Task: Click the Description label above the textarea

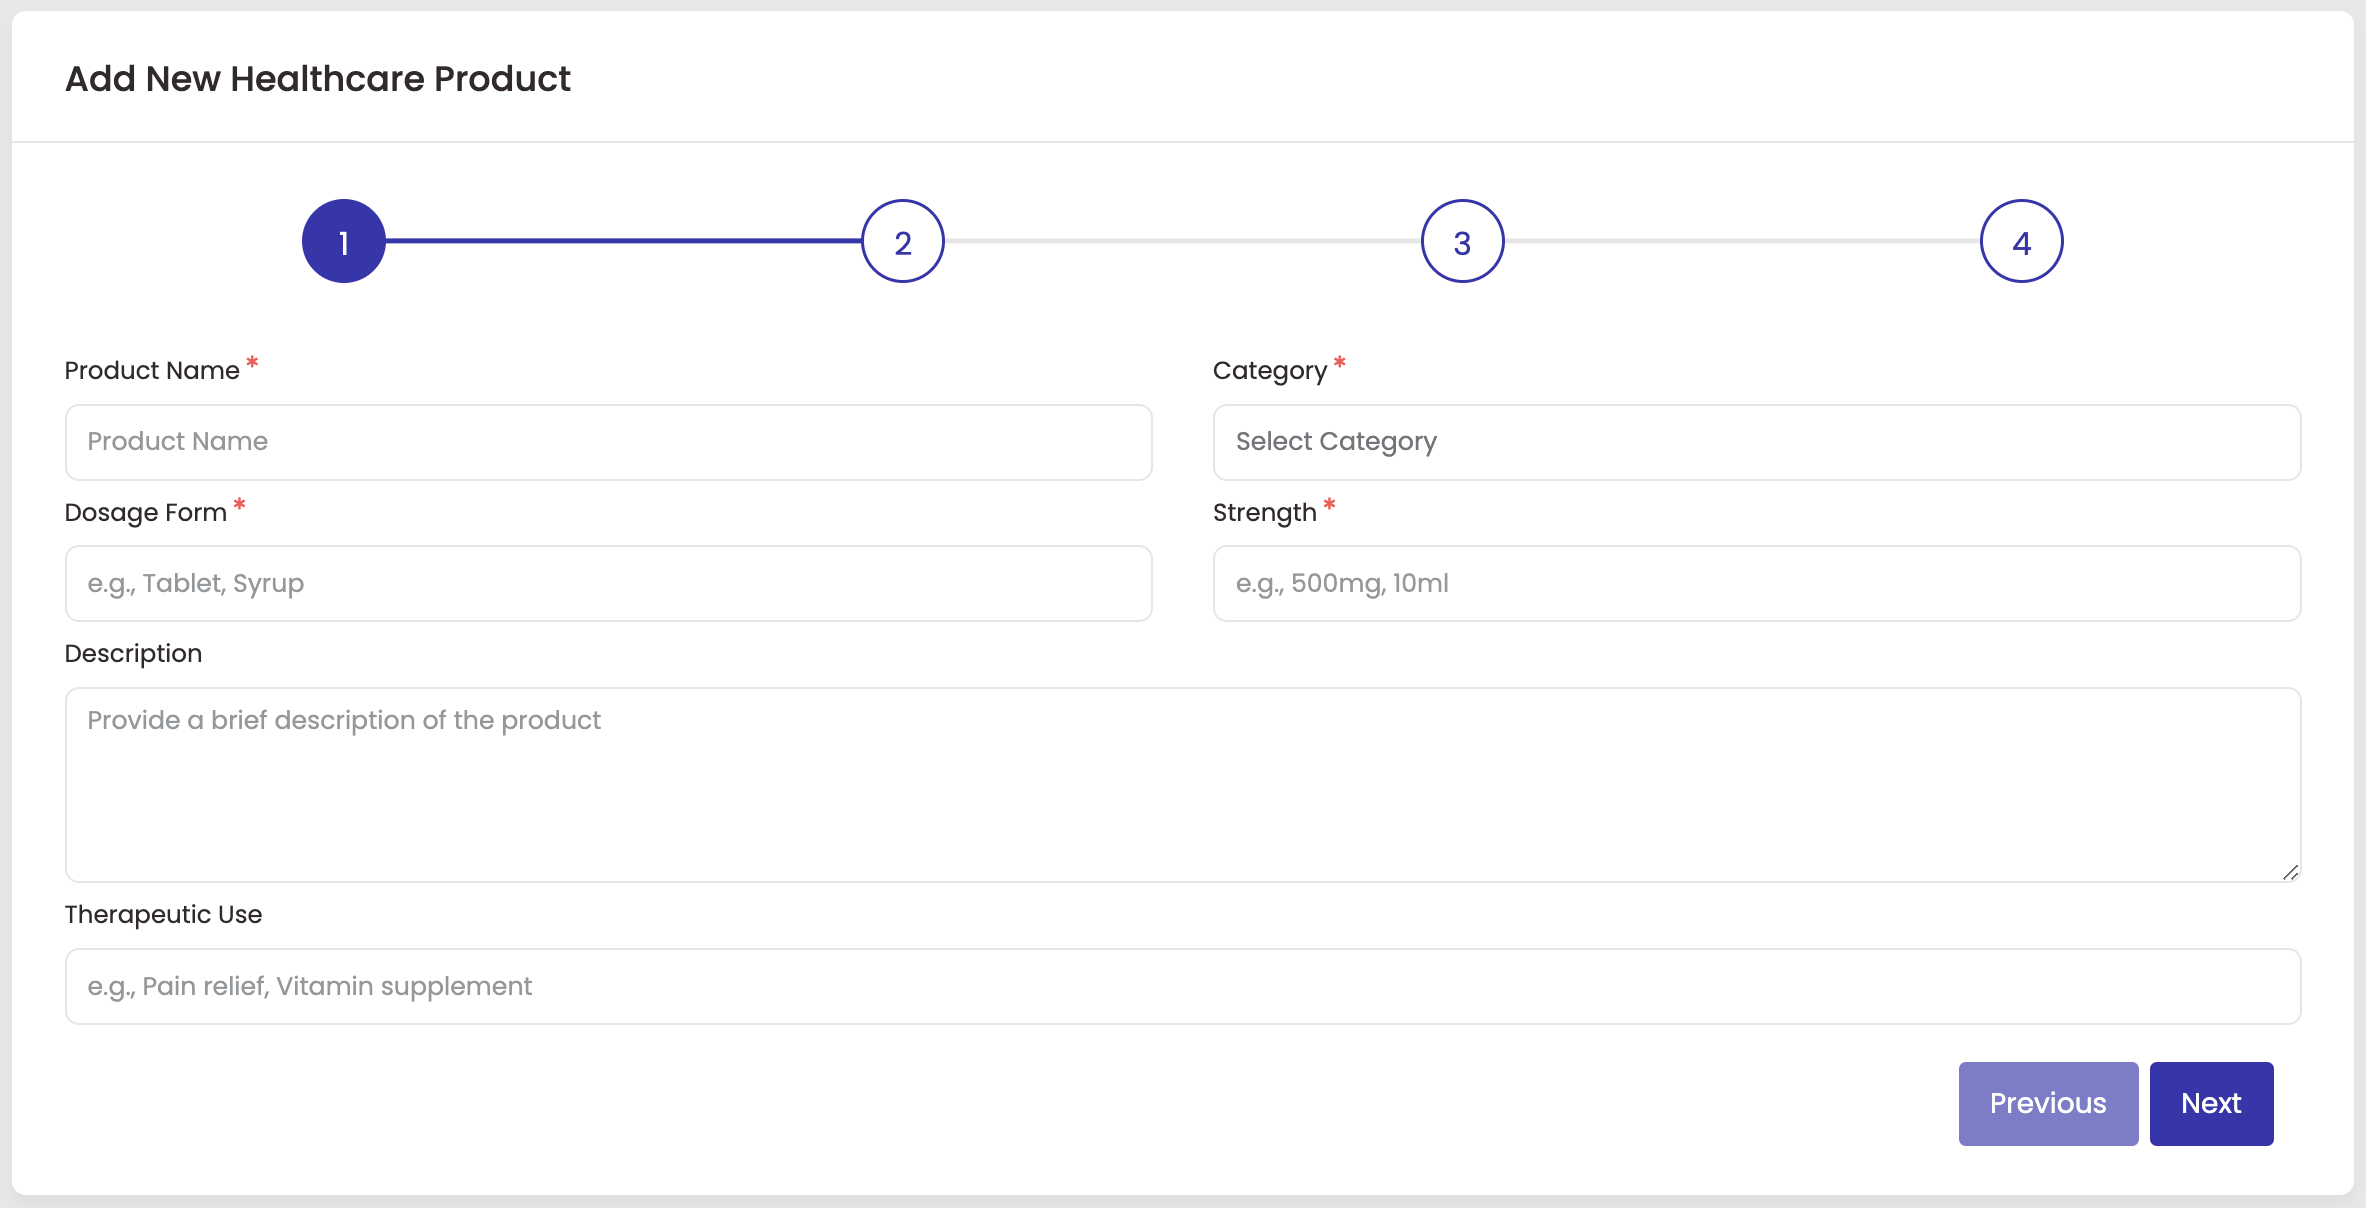Action: 133,654
